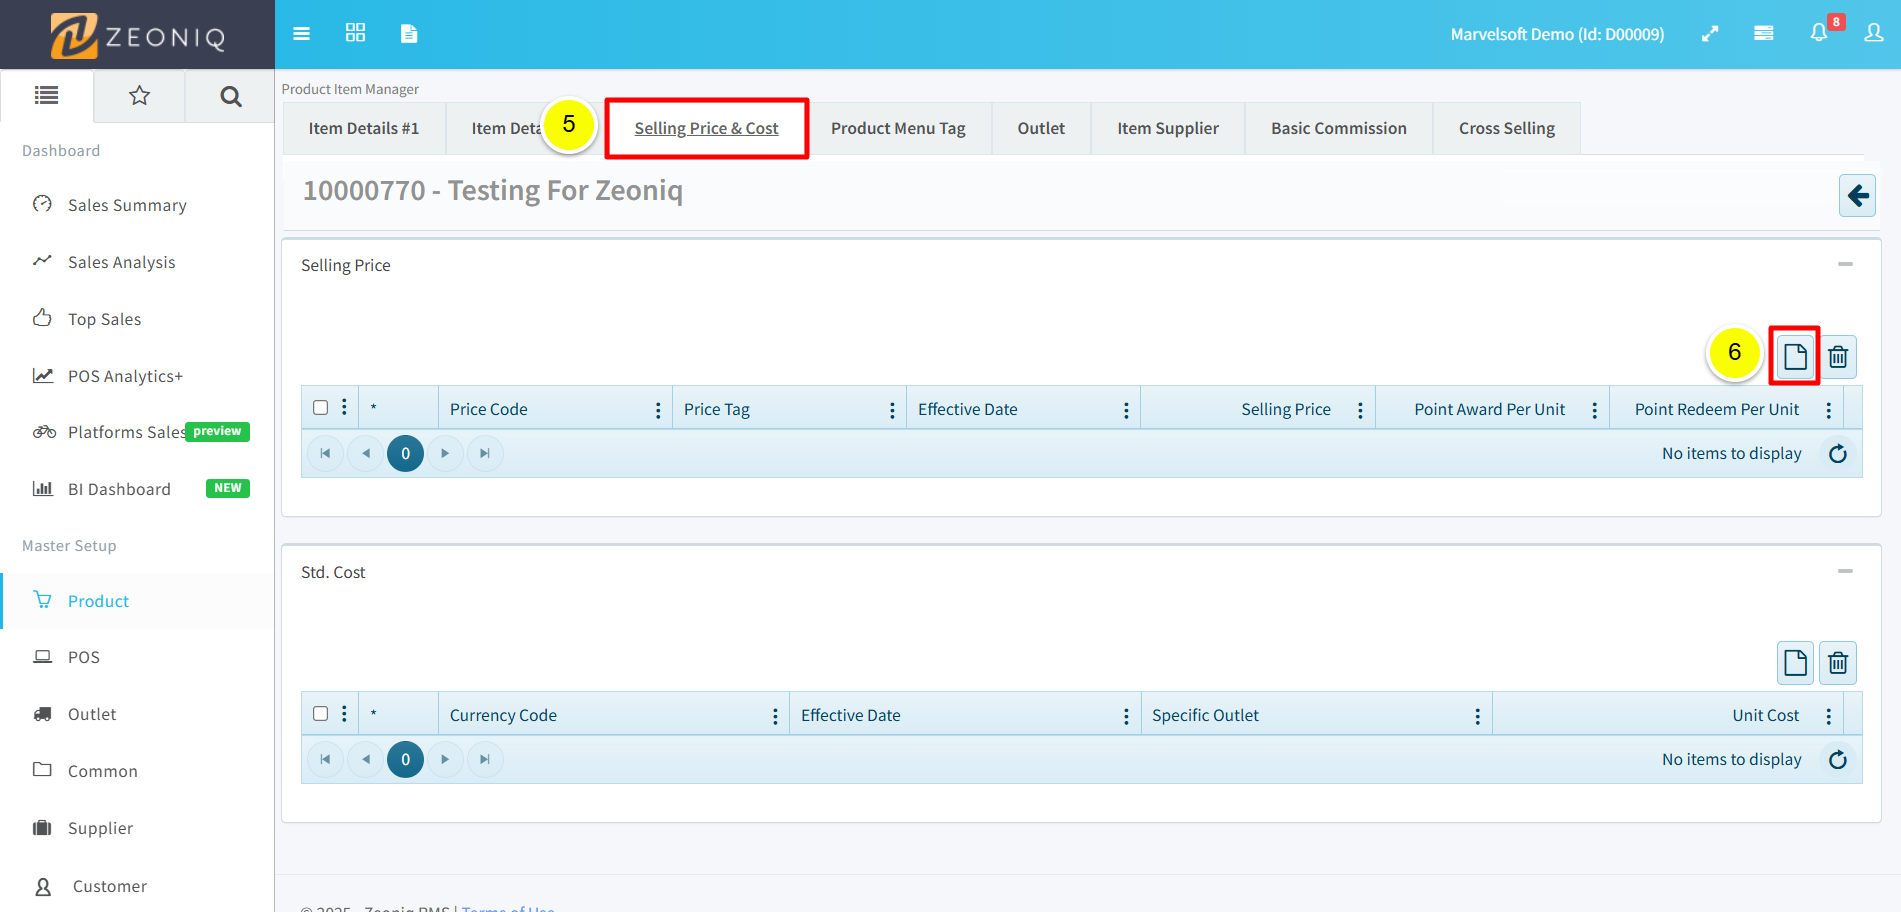This screenshot has width=1901, height=912.
Task: Open the grid apps icon in the top bar
Action: pos(355,33)
